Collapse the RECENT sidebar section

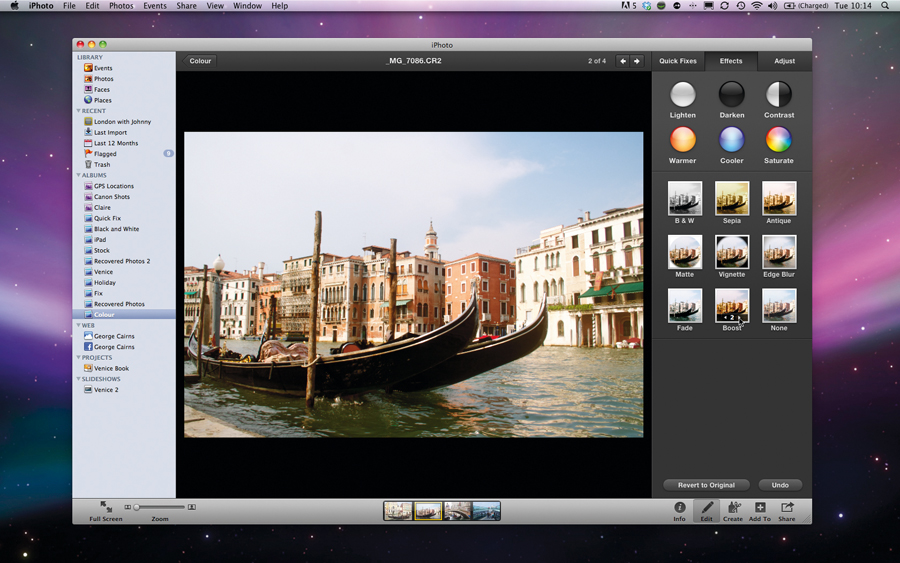pyautogui.click(x=79, y=111)
